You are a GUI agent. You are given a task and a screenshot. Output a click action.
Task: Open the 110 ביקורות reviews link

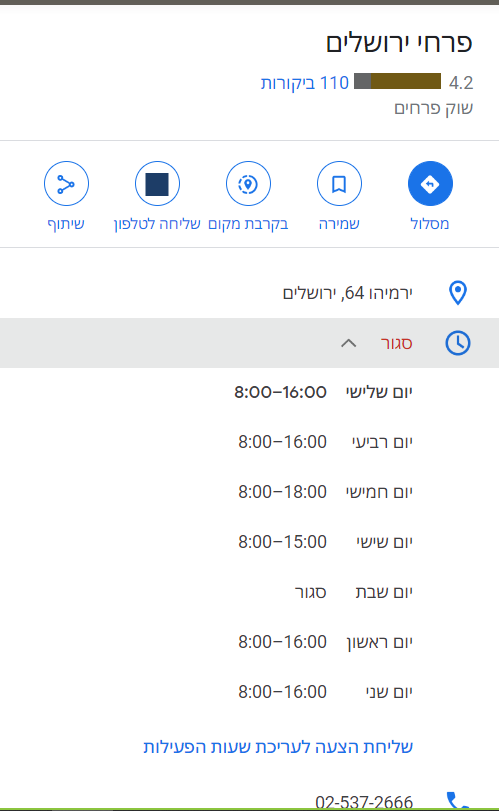(305, 83)
